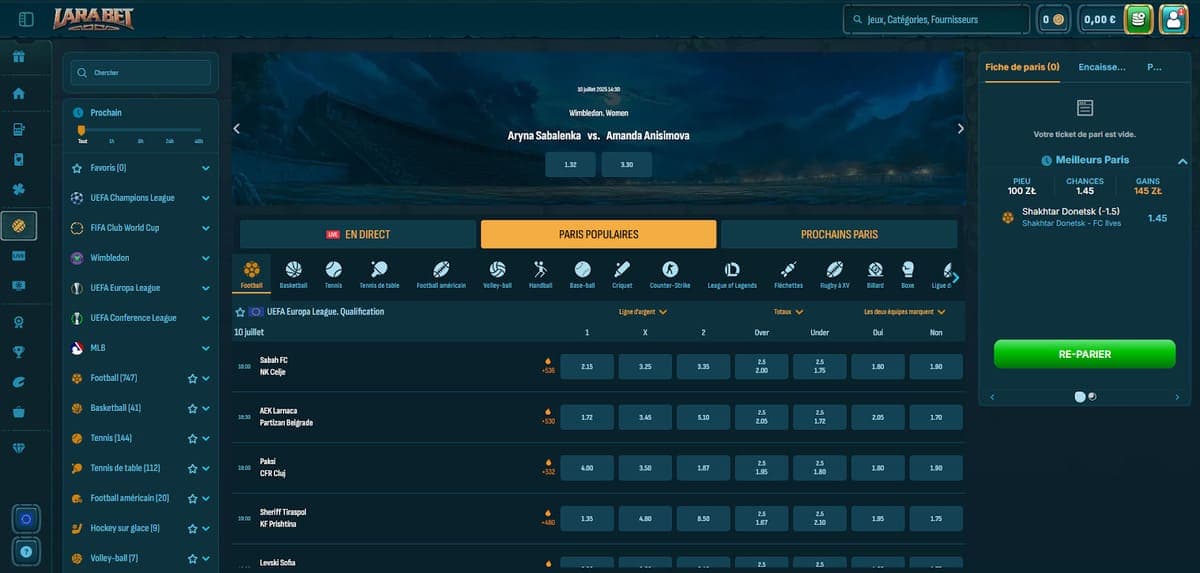Switch to the PROCHAINS PARIS tab

coord(838,234)
